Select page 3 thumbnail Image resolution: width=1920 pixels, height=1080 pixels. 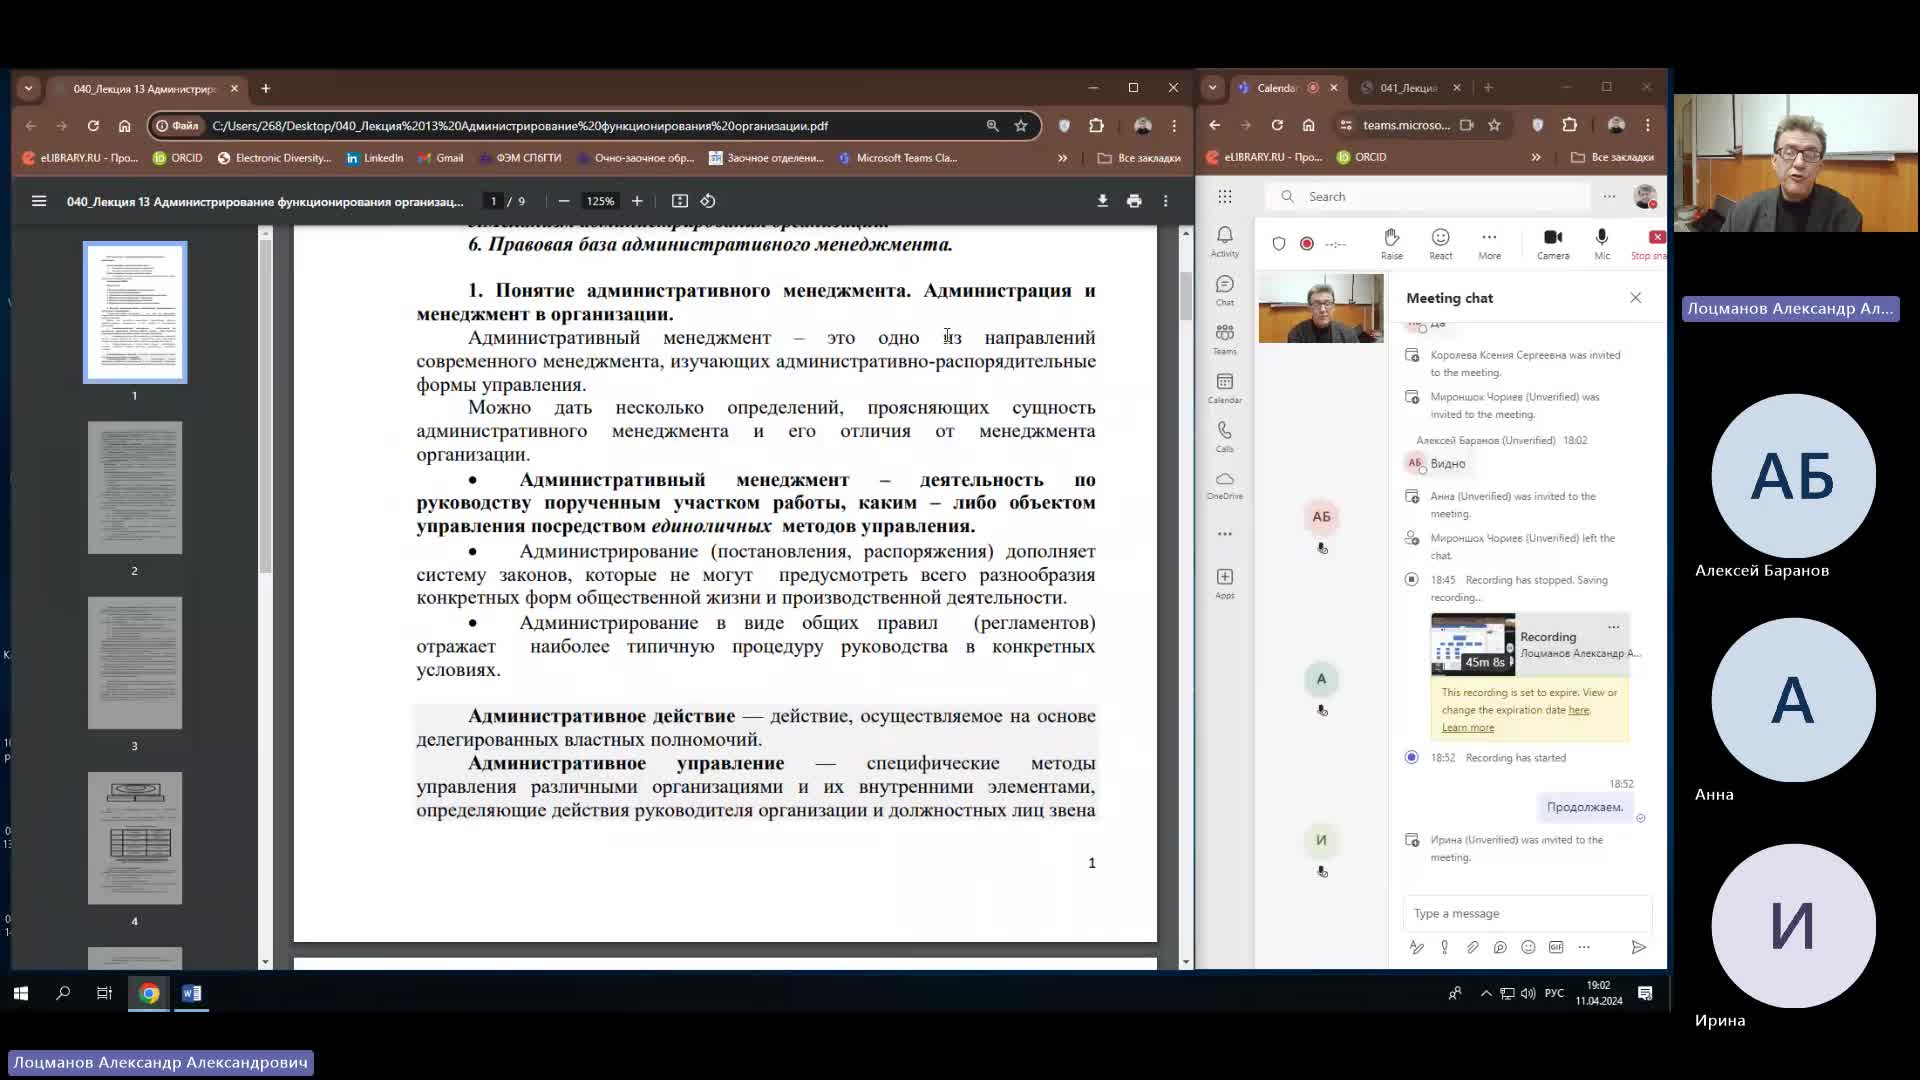135,663
